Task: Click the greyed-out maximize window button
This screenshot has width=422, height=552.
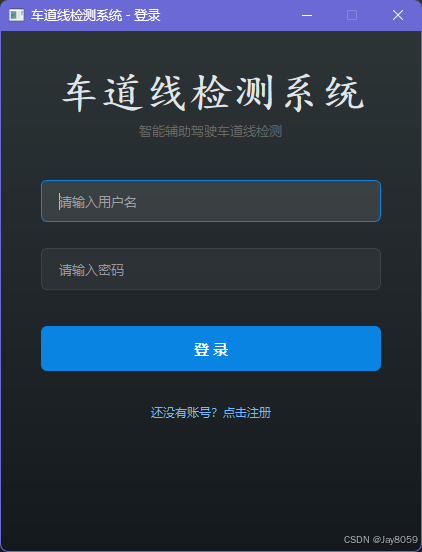Action: pos(352,15)
